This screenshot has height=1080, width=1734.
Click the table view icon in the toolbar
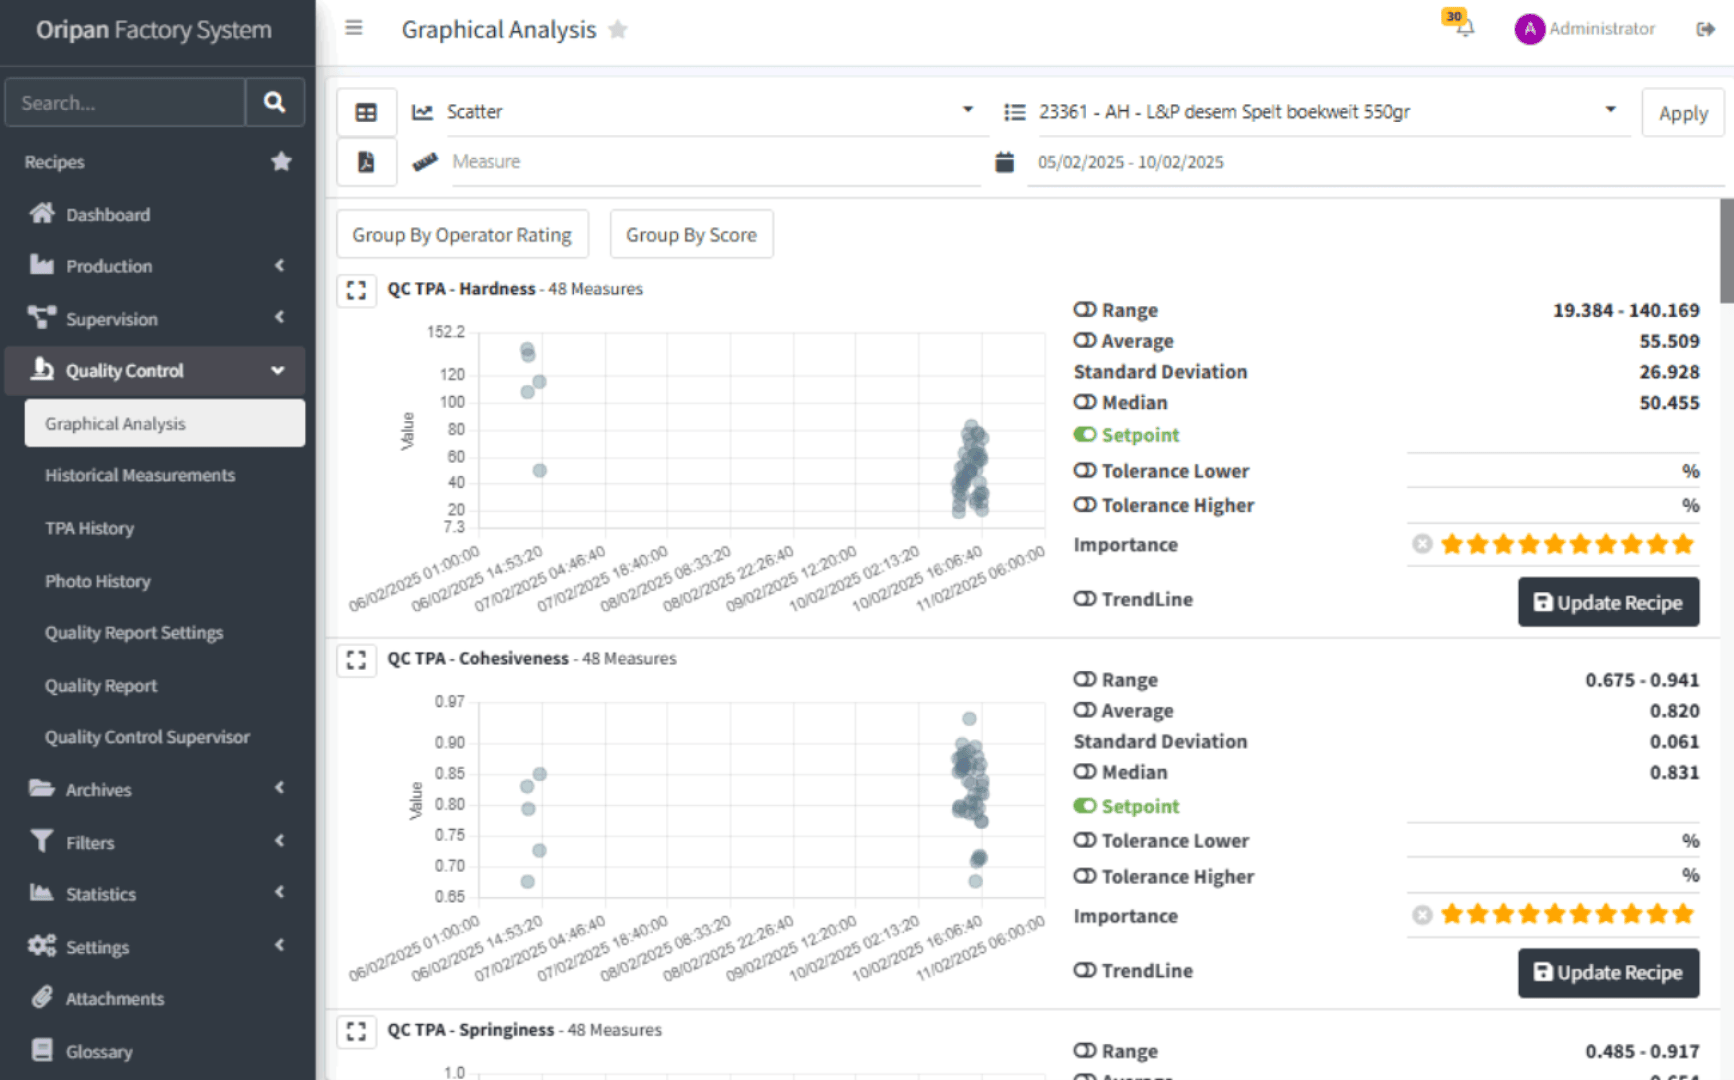(x=366, y=111)
